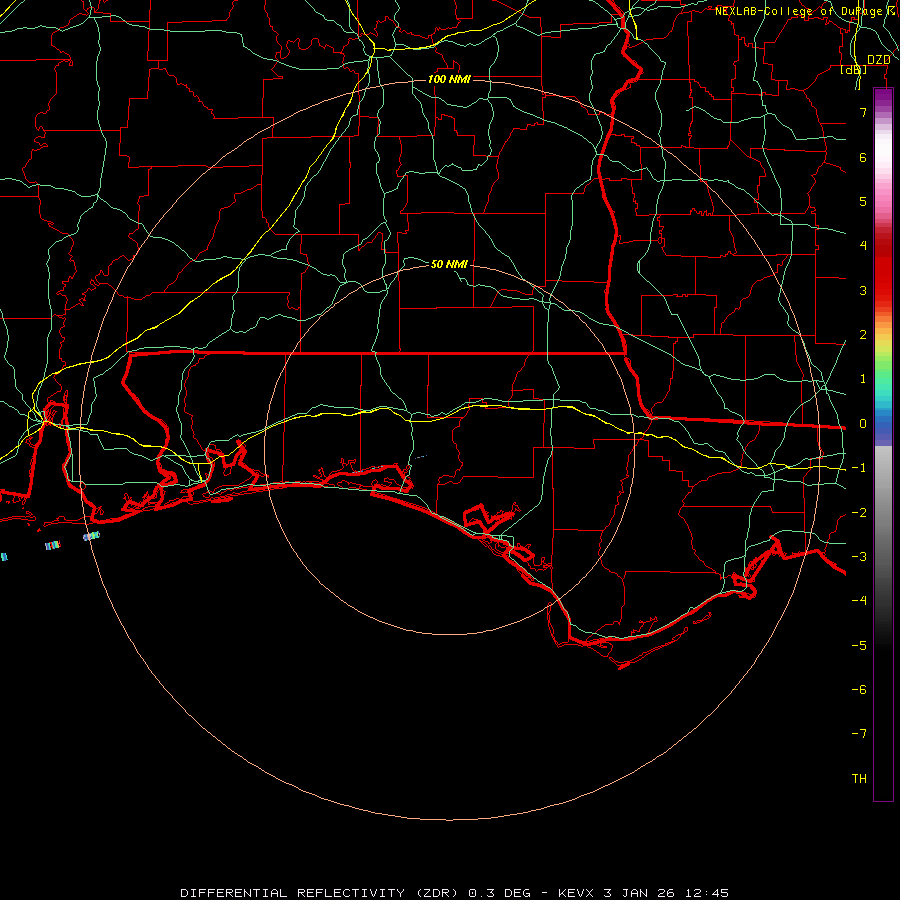
Task: Select the -7 value on the dB scale
Action: coord(859,734)
